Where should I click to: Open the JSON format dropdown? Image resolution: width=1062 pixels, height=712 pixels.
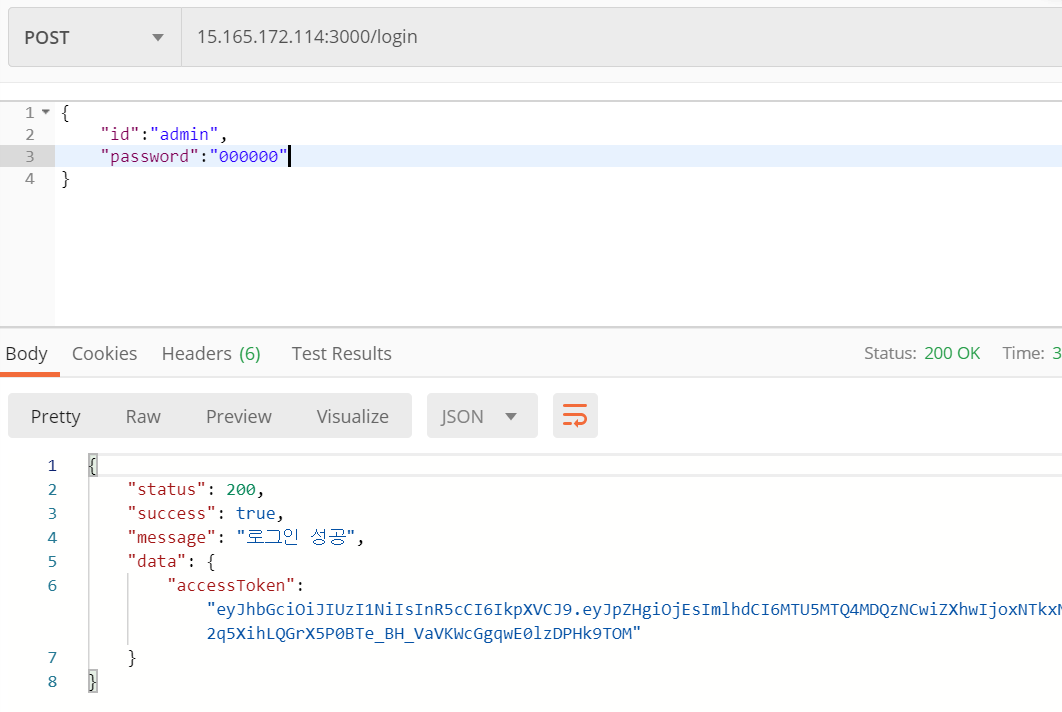point(482,416)
